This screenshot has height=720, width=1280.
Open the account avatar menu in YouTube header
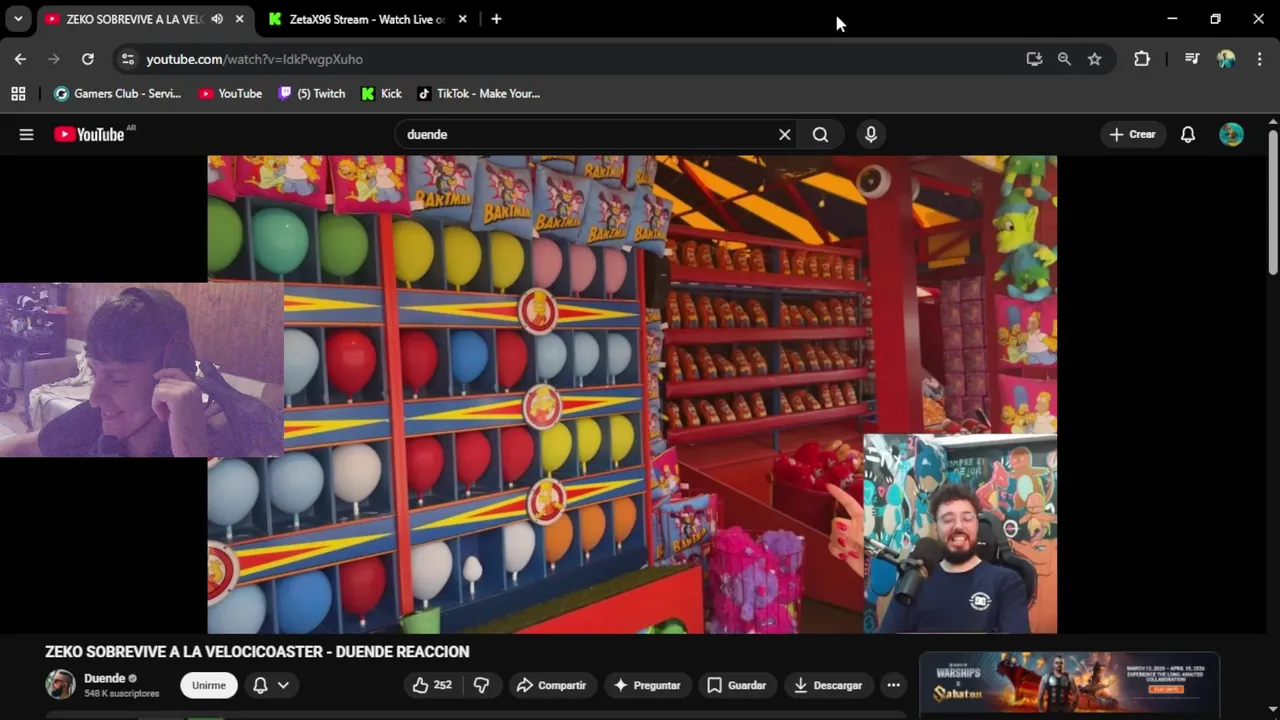click(1231, 134)
